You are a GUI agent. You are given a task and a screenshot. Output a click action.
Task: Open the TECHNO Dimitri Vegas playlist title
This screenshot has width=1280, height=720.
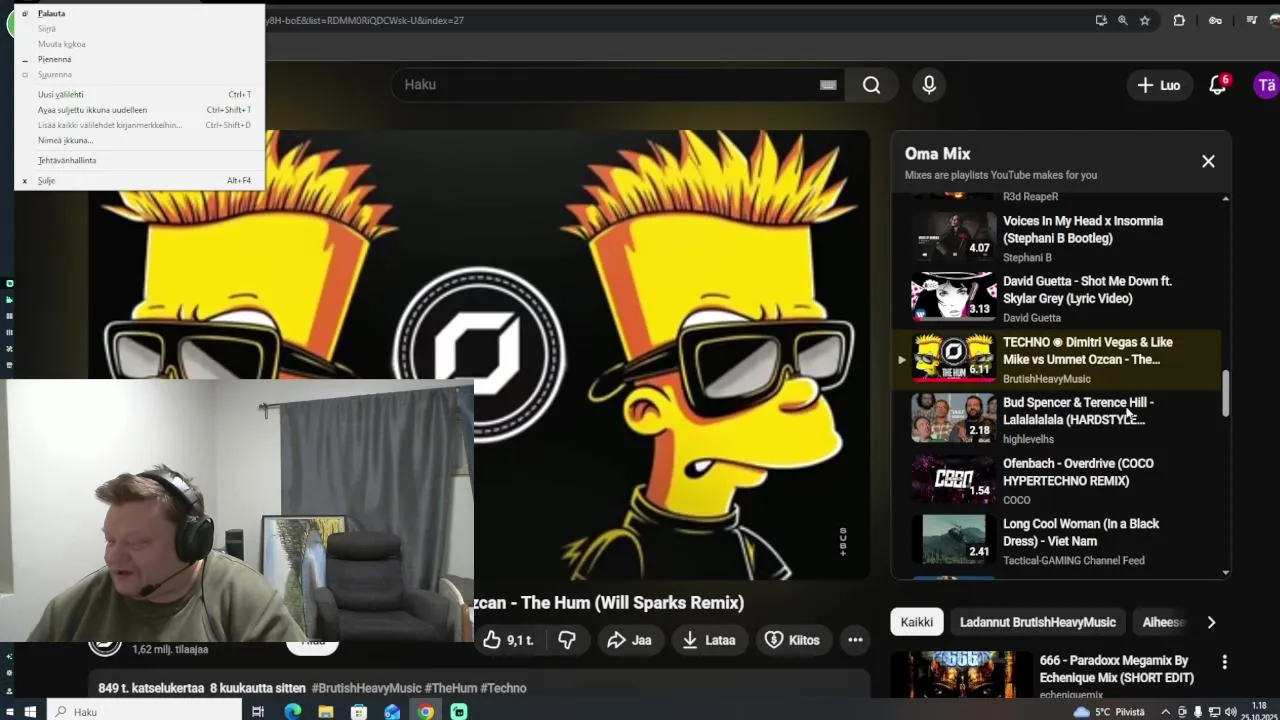pos(1087,351)
